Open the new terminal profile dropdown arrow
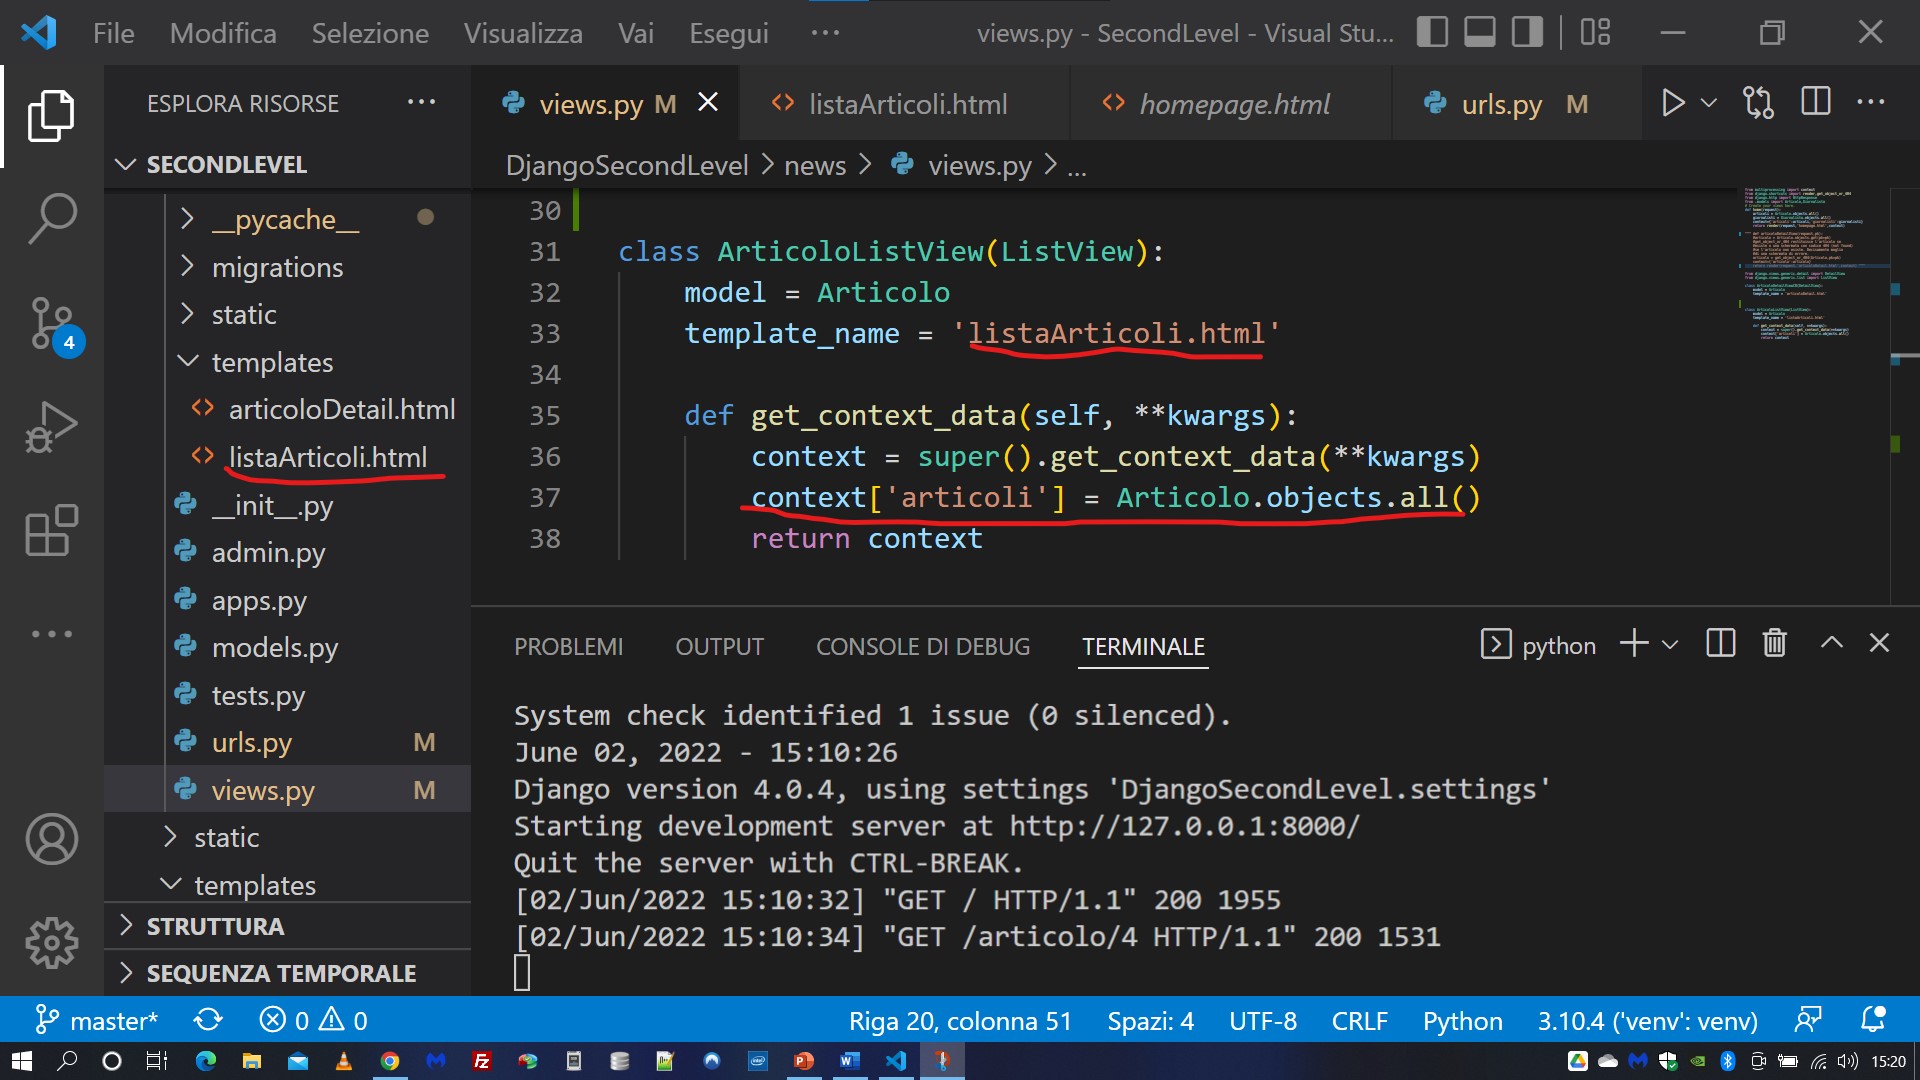The image size is (1920, 1080). (1670, 645)
